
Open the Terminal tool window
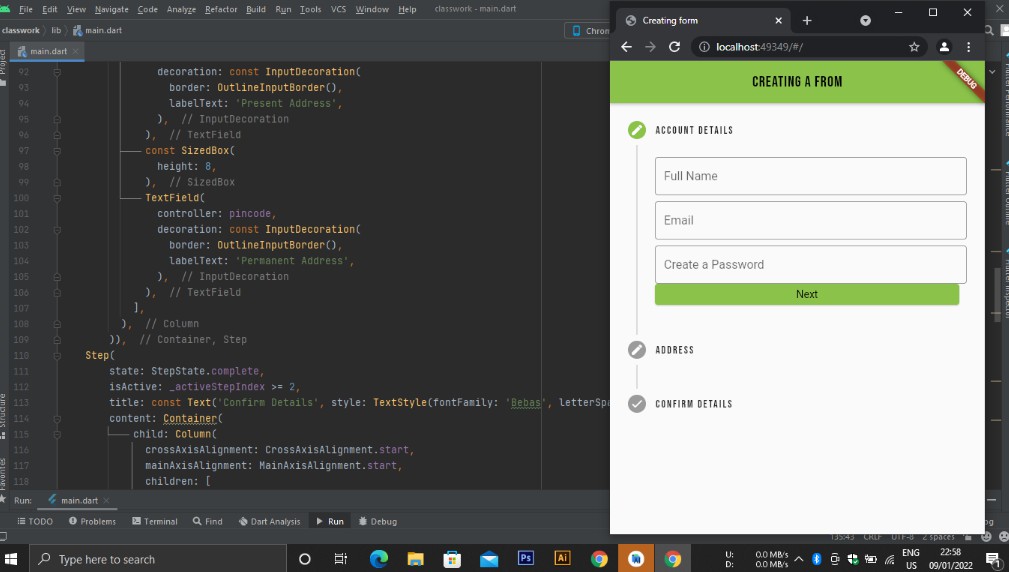point(154,521)
